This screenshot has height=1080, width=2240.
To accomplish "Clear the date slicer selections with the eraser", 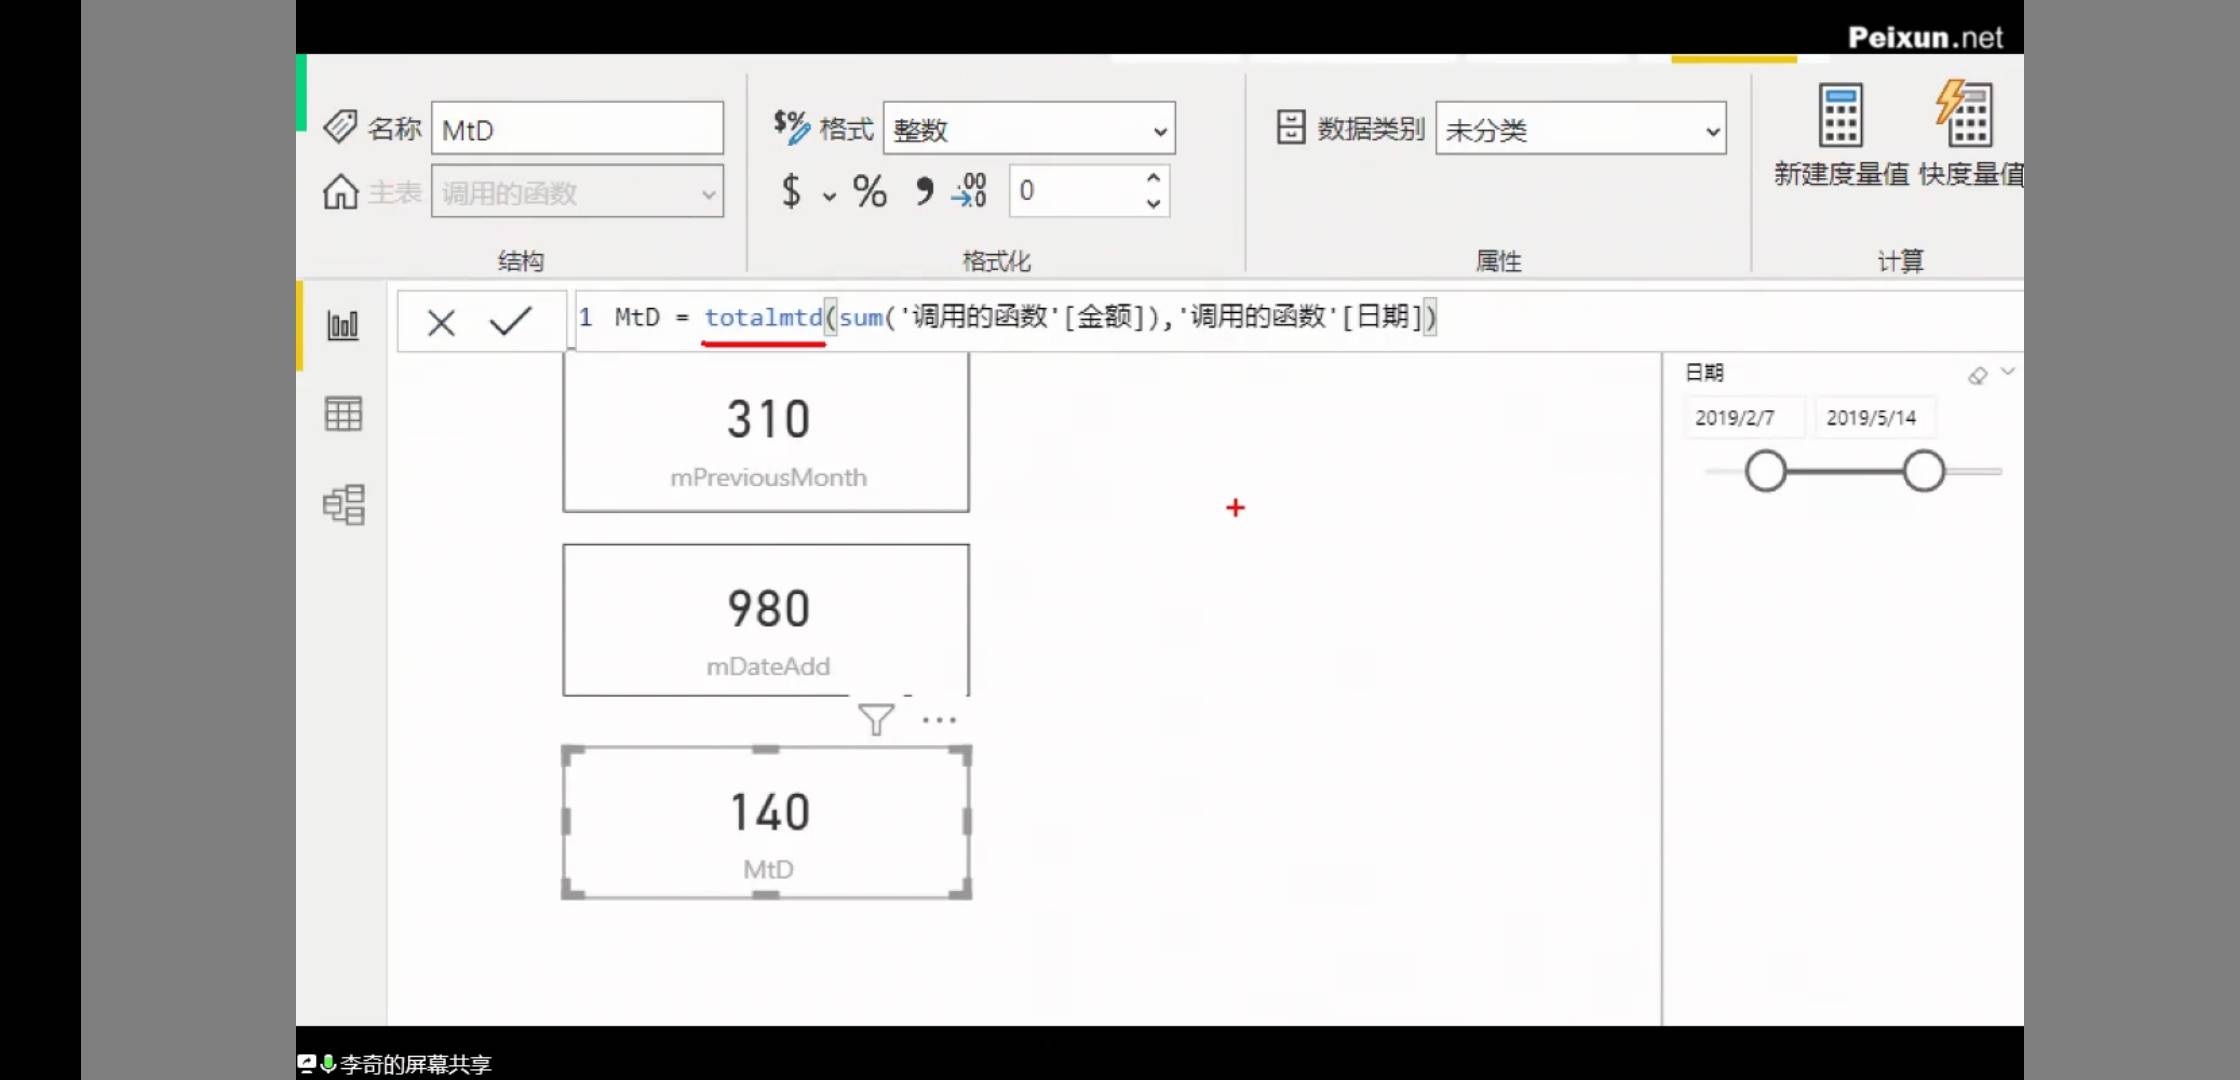I will [1977, 376].
